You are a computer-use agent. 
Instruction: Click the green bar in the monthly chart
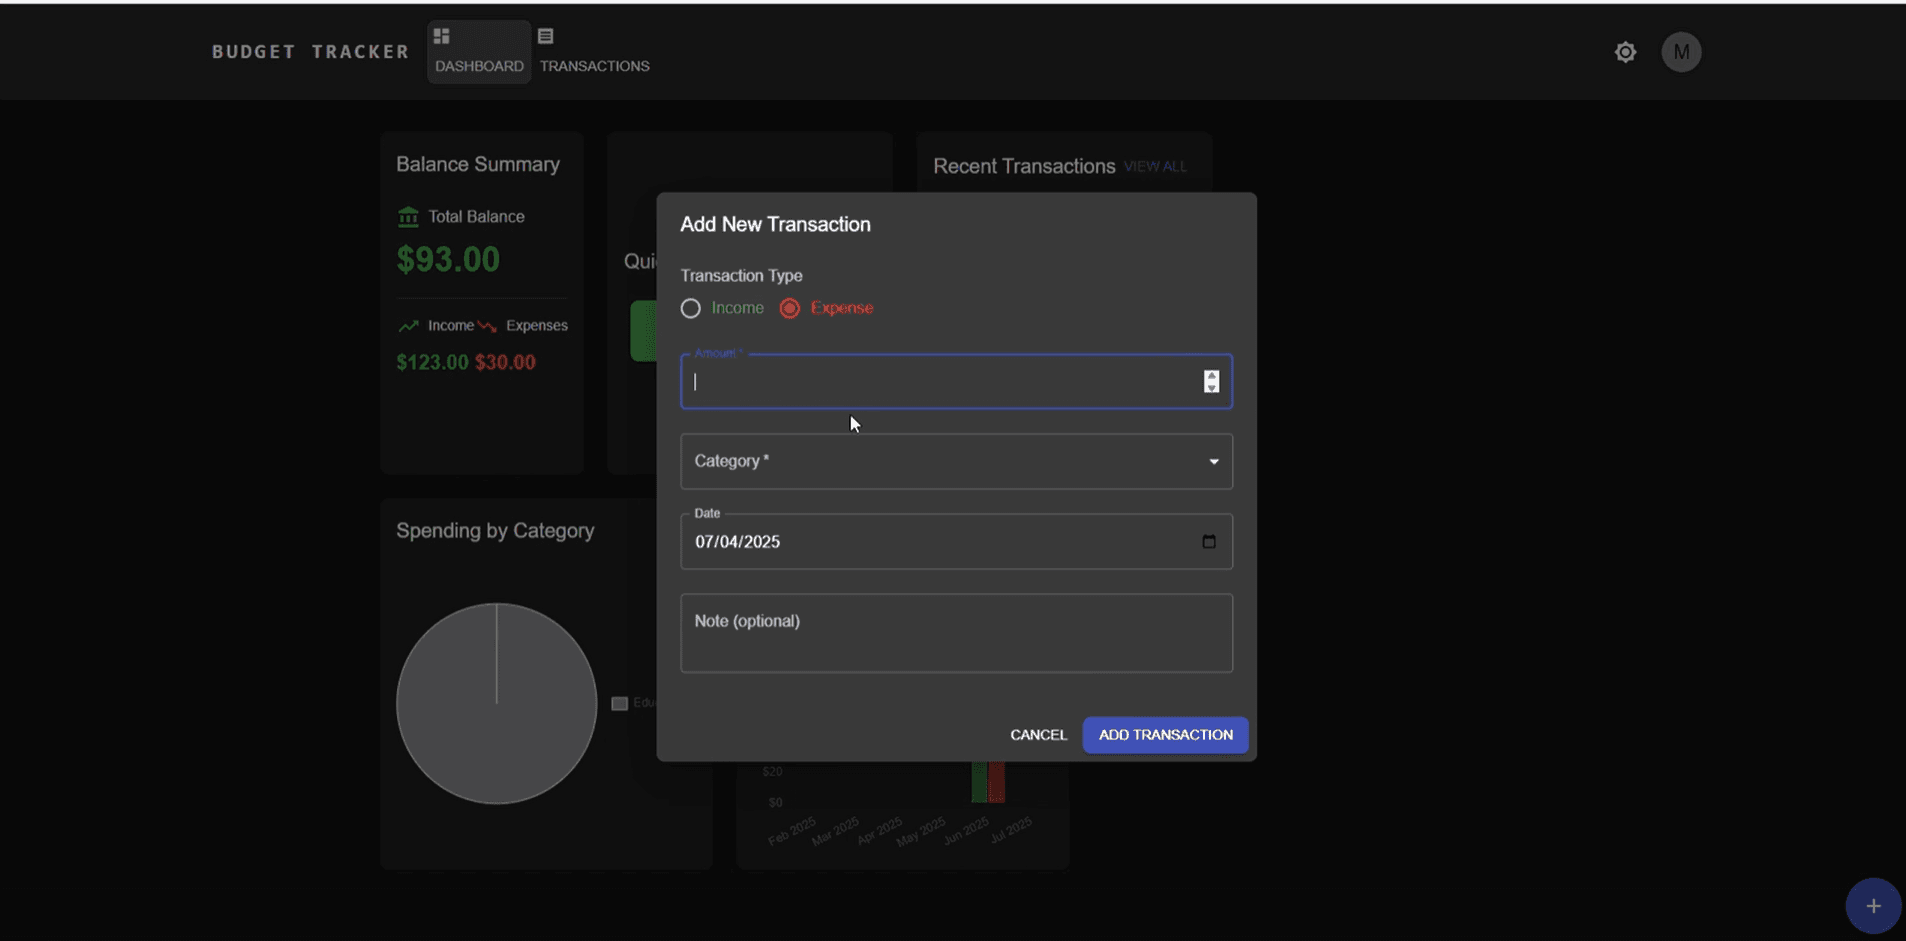(x=979, y=782)
